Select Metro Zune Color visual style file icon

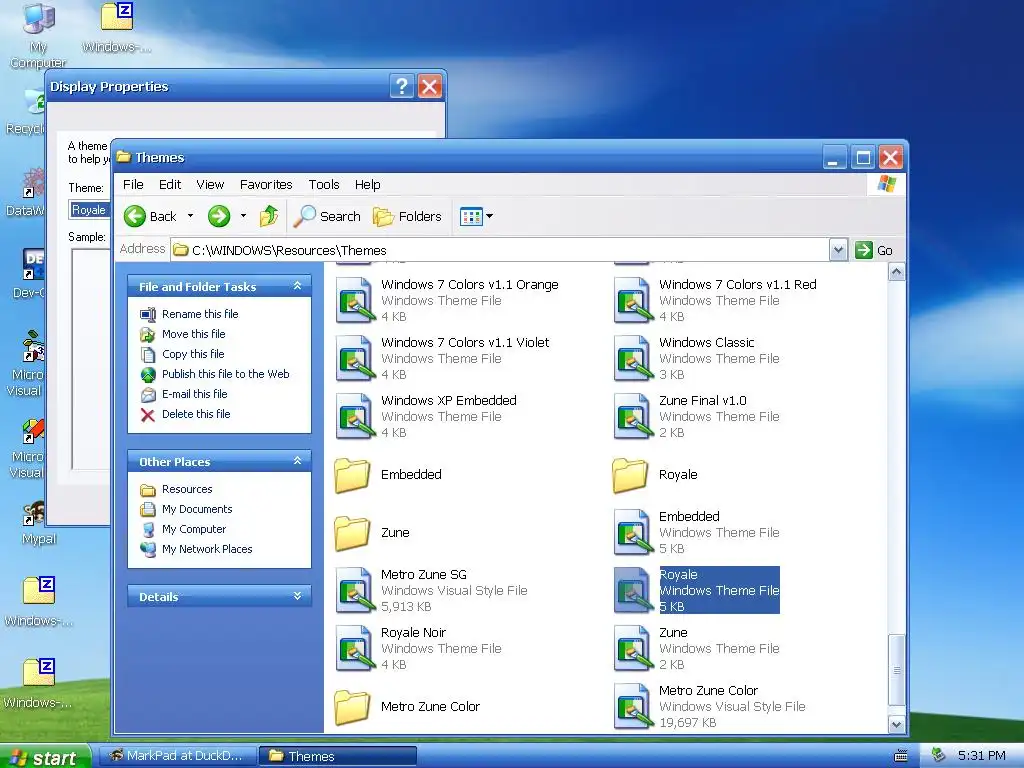(633, 706)
